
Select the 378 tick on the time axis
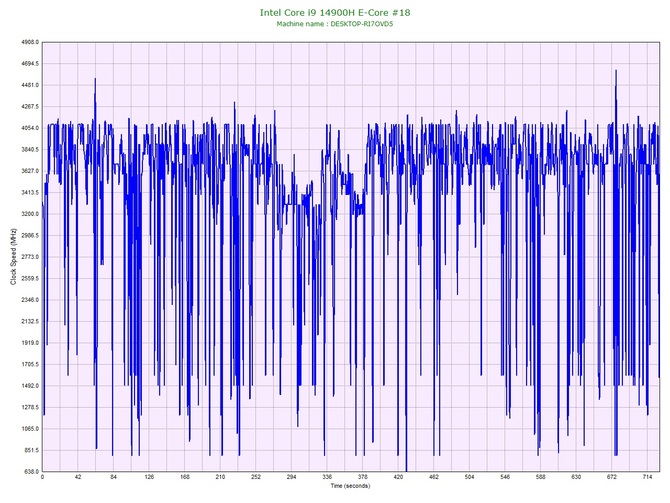[x=362, y=477]
